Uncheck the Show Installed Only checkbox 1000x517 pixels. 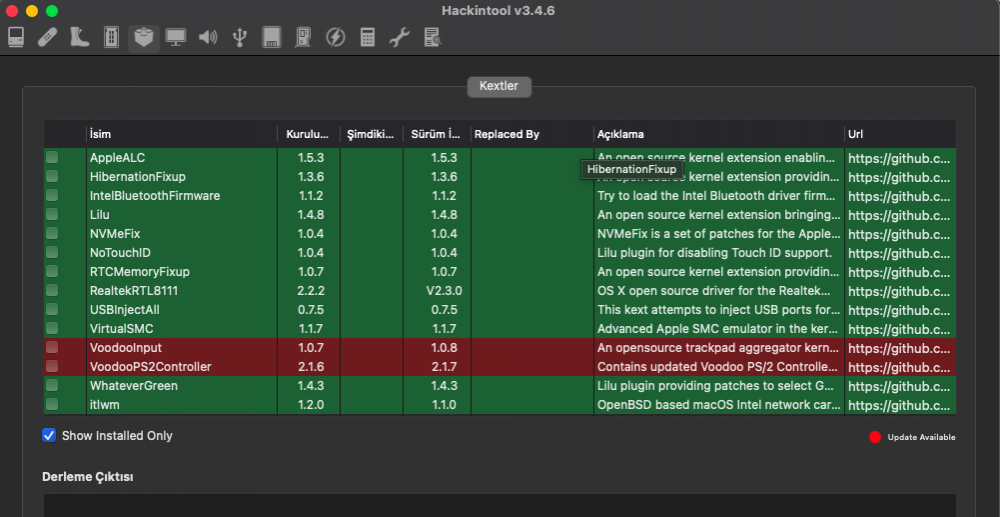point(49,435)
